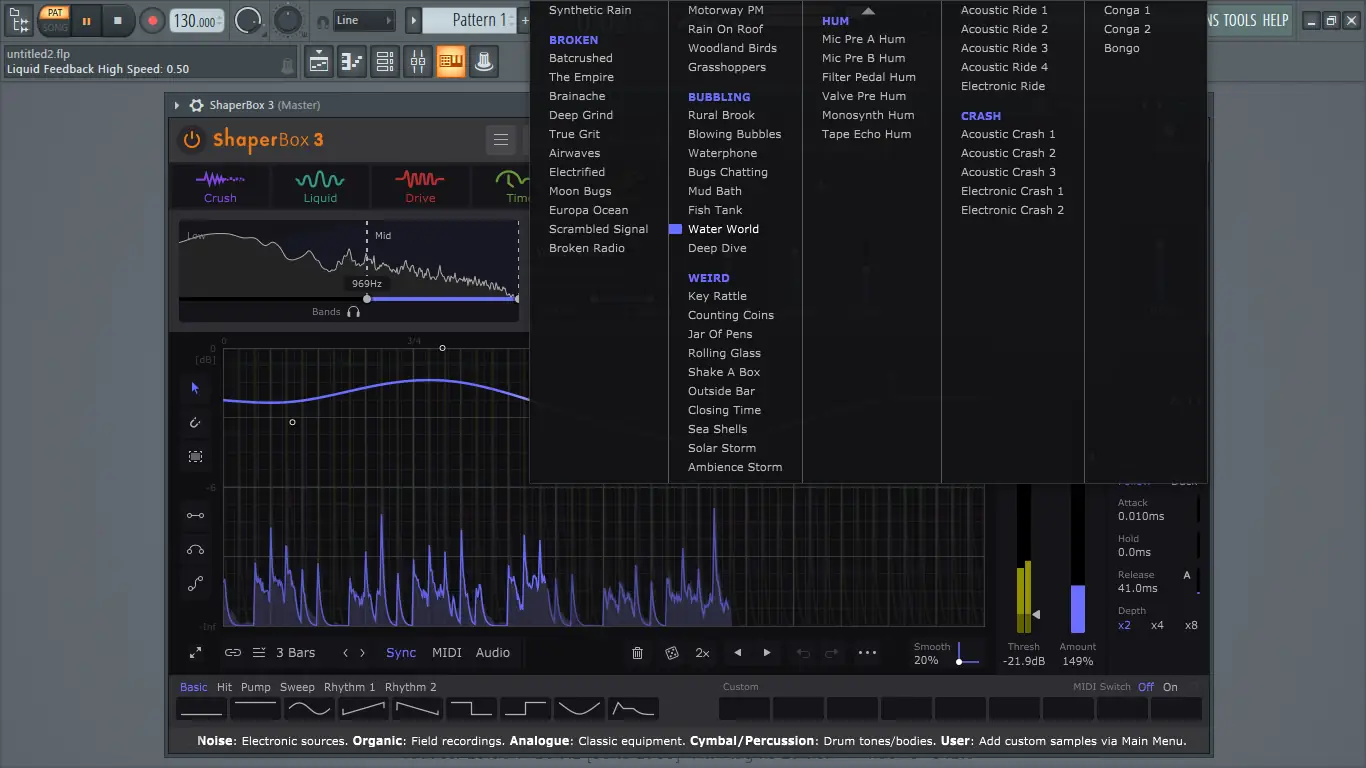Expand the ShaperBox 3 plugin window menu arrow
The height and width of the screenshot is (768, 1366).
tap(177, 105)
